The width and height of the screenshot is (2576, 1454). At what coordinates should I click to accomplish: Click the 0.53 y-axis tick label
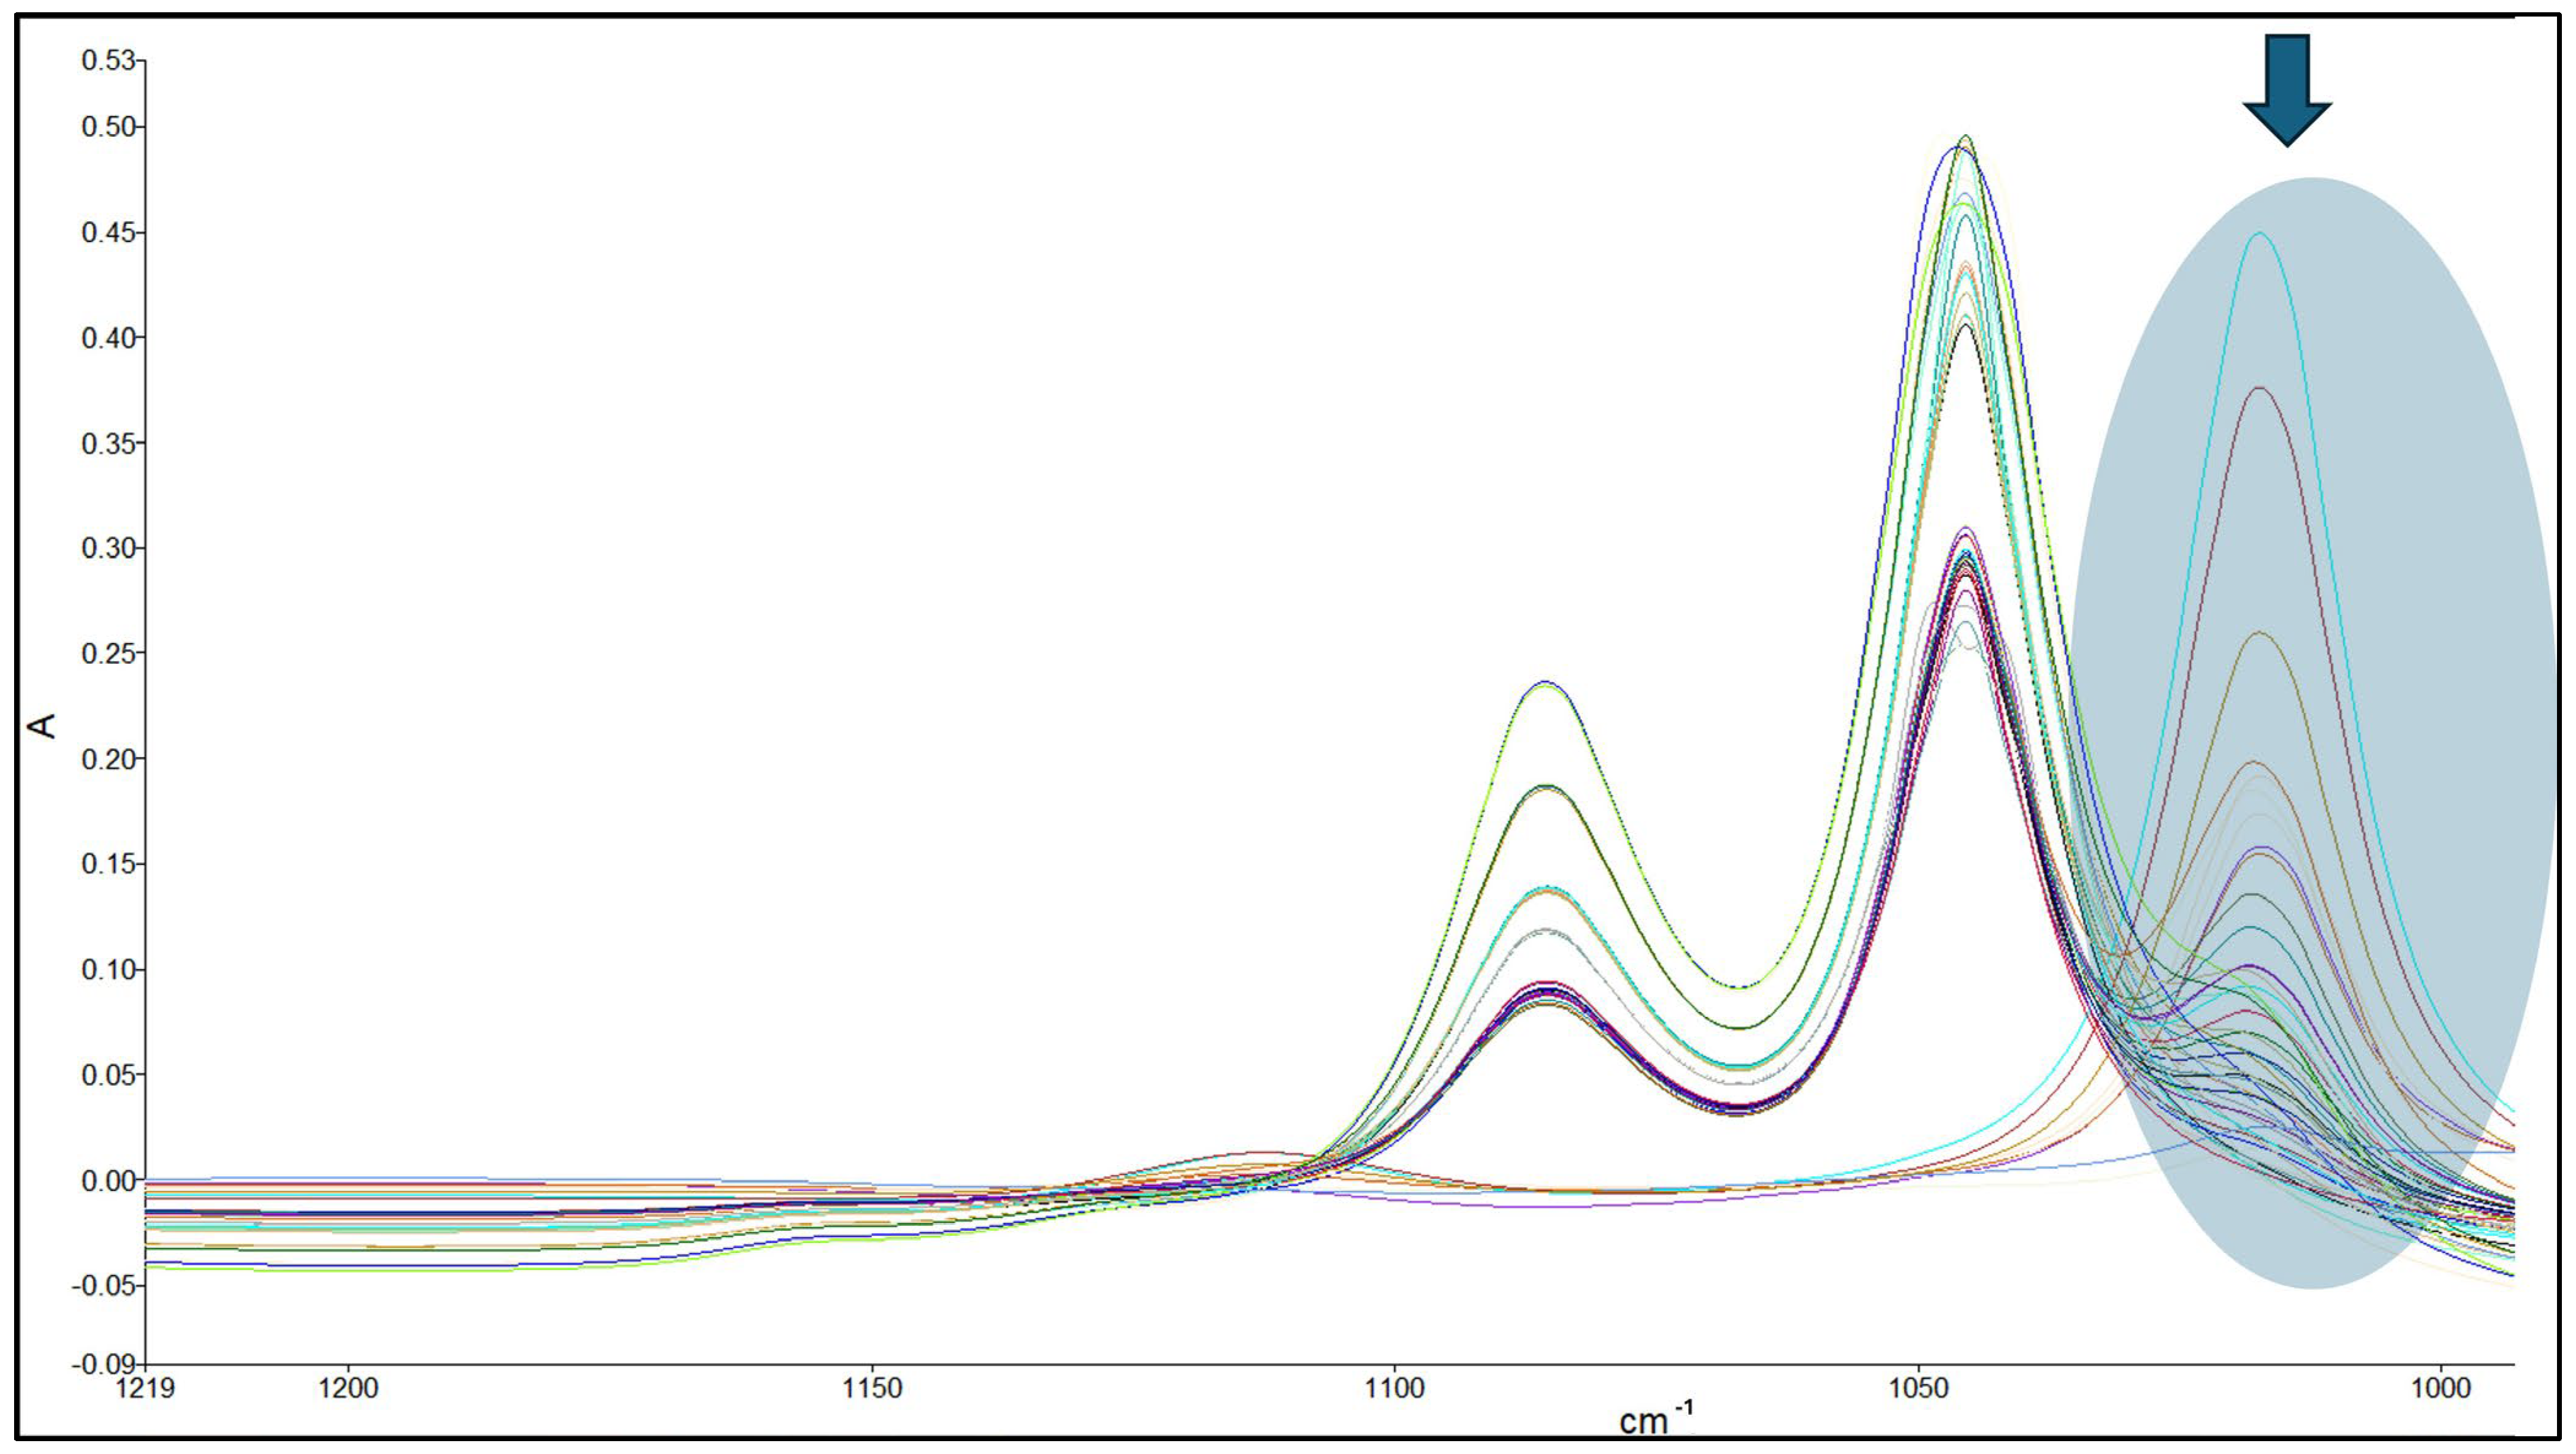[107, 61]
